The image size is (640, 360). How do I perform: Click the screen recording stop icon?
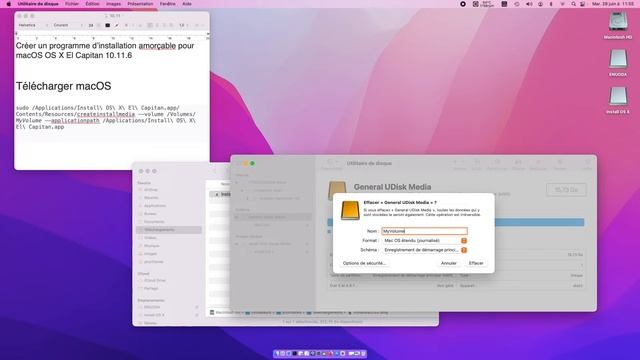tap(462, 4)
